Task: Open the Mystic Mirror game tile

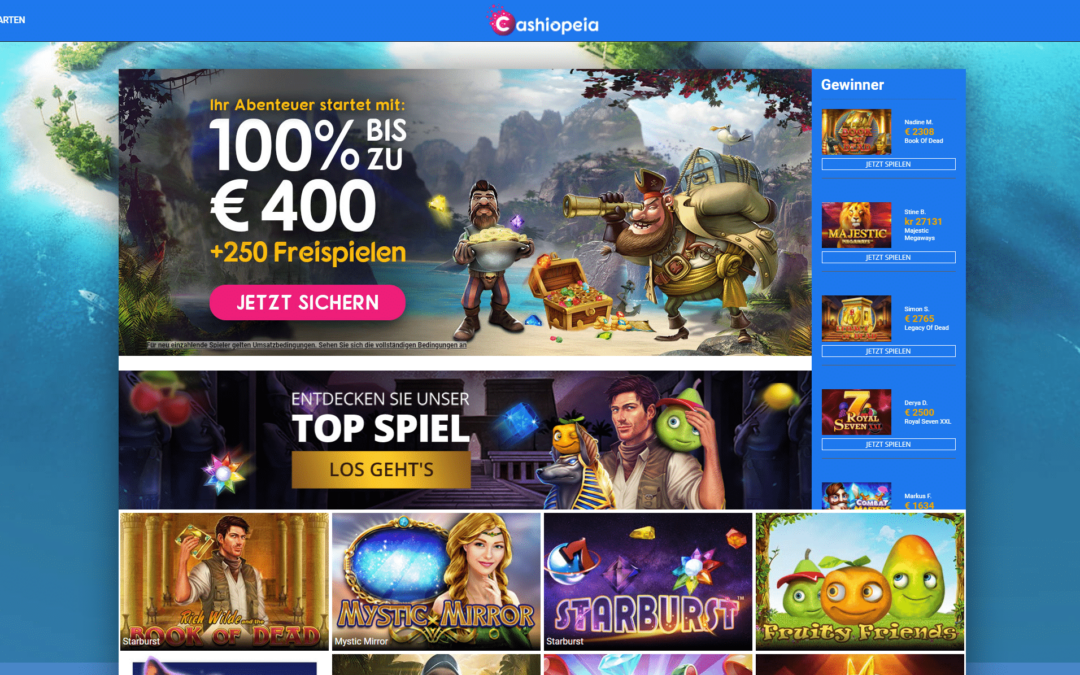Action: (436, 581)
